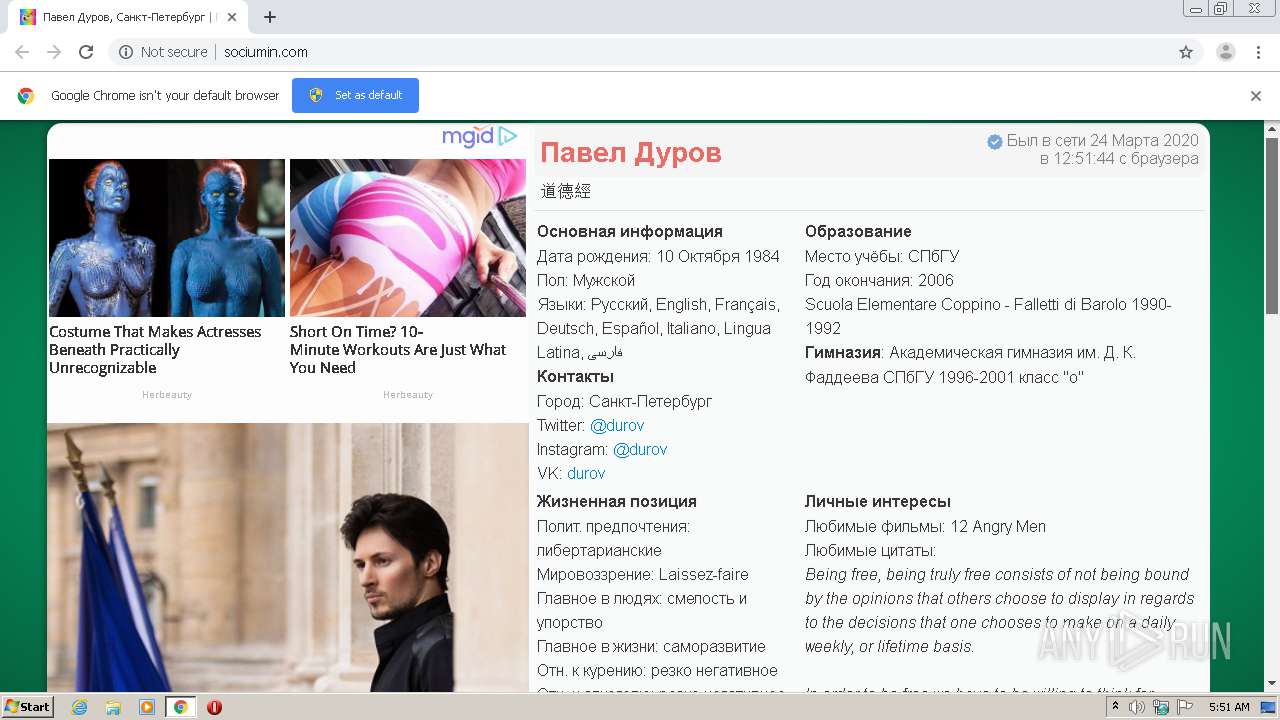Click the 5:51 AM taskbar clock
The image size is (1280, 720).
coord(1229,707)
